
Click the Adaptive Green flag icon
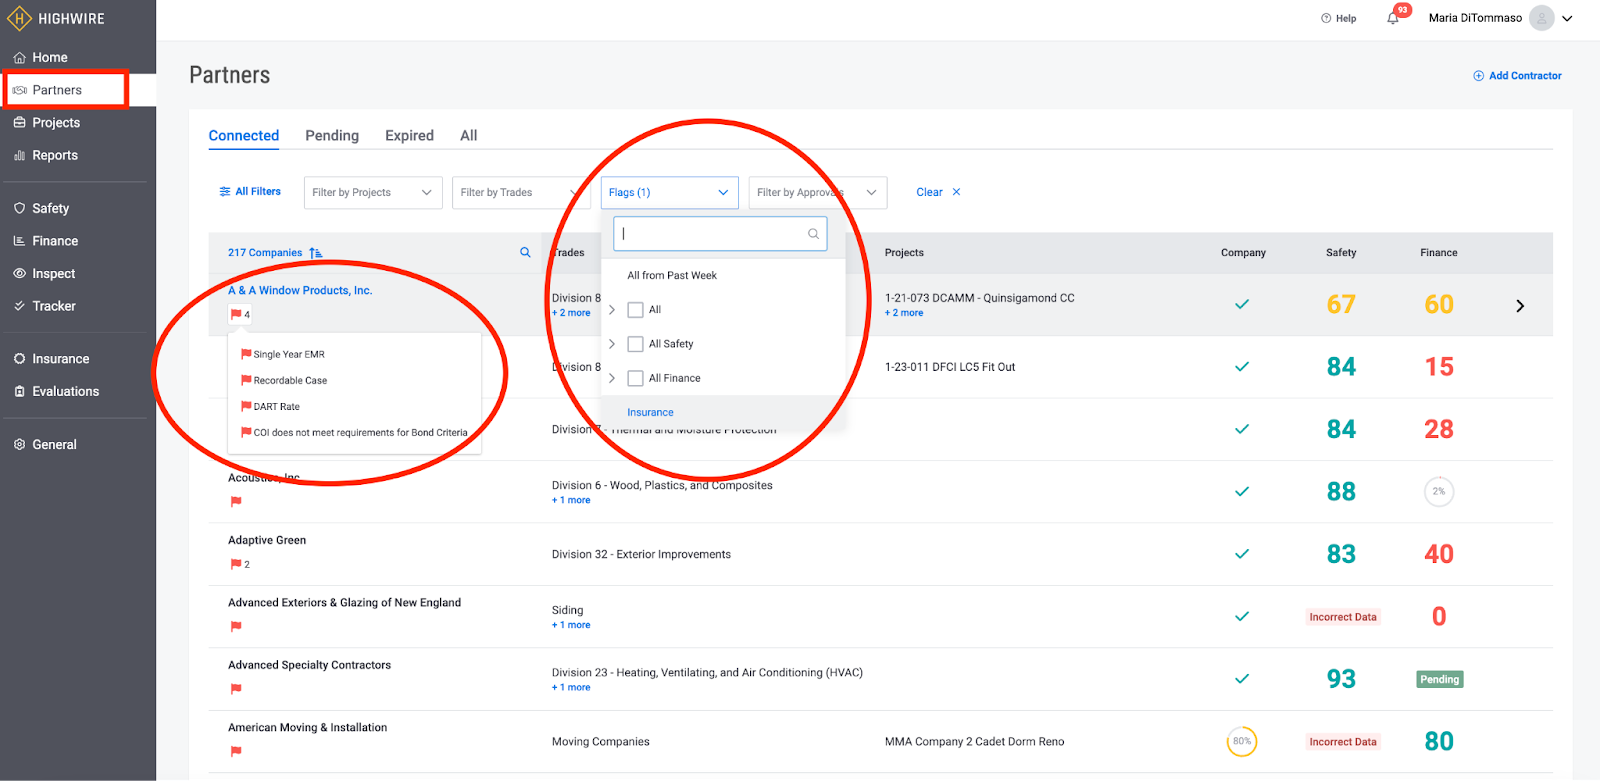pos(236,564)
